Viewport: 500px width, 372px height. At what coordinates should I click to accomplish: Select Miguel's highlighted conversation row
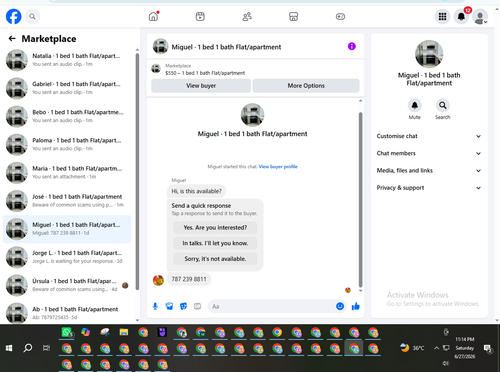tap(67, 229)
